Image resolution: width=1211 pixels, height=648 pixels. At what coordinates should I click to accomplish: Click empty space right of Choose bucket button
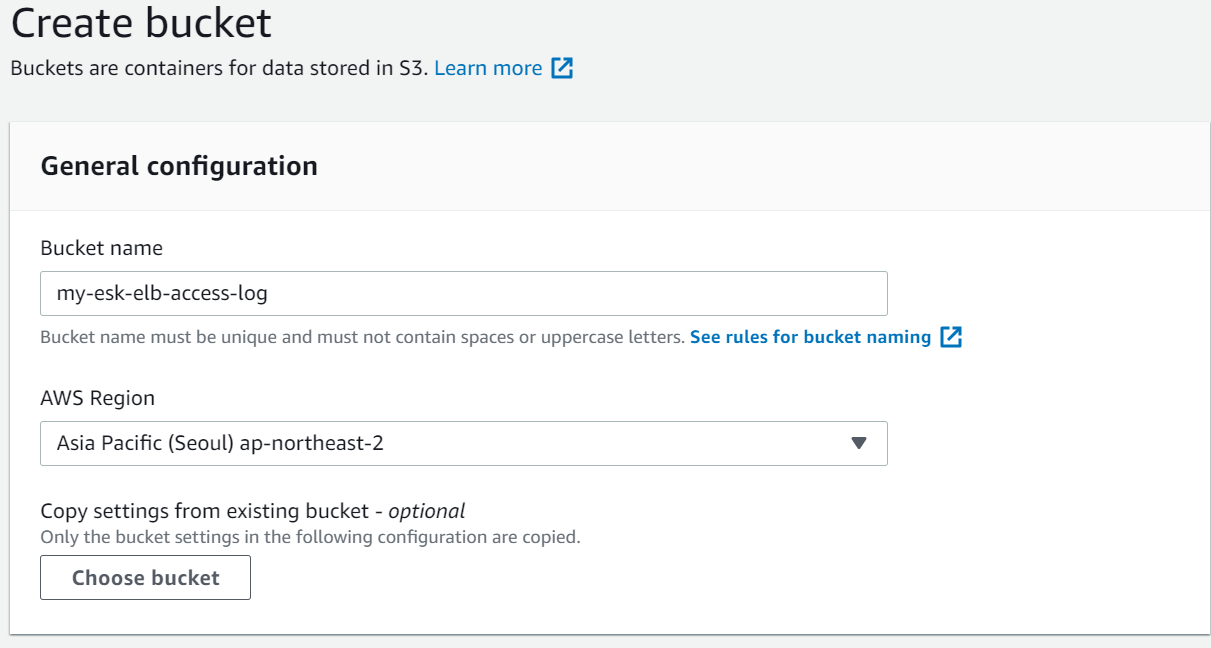(x=600, y=578)
